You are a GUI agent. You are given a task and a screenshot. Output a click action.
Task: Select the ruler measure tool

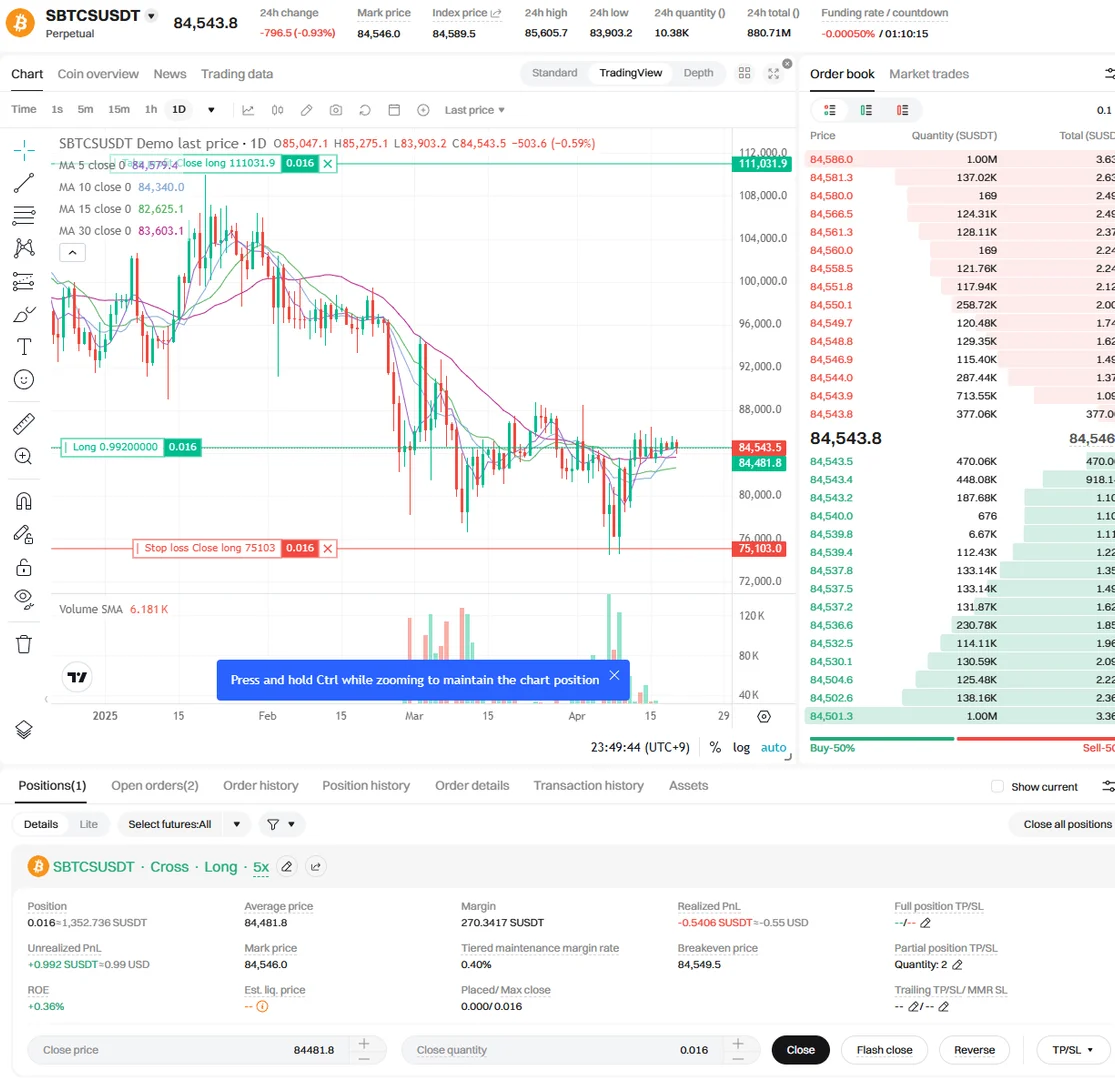[x=23, y=424]
